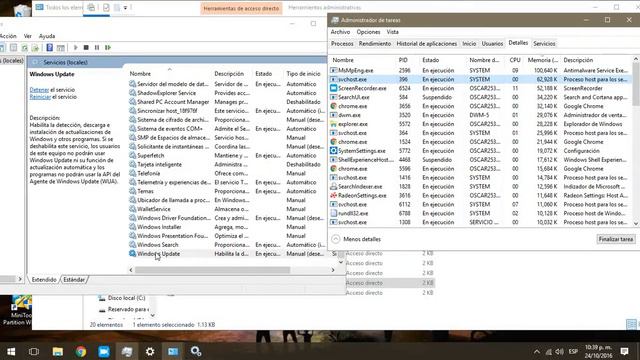The width and height of the screenshot is (640, 360).
Task: Open Chrome from the Windows taskbar
Action: pos(81,351)
